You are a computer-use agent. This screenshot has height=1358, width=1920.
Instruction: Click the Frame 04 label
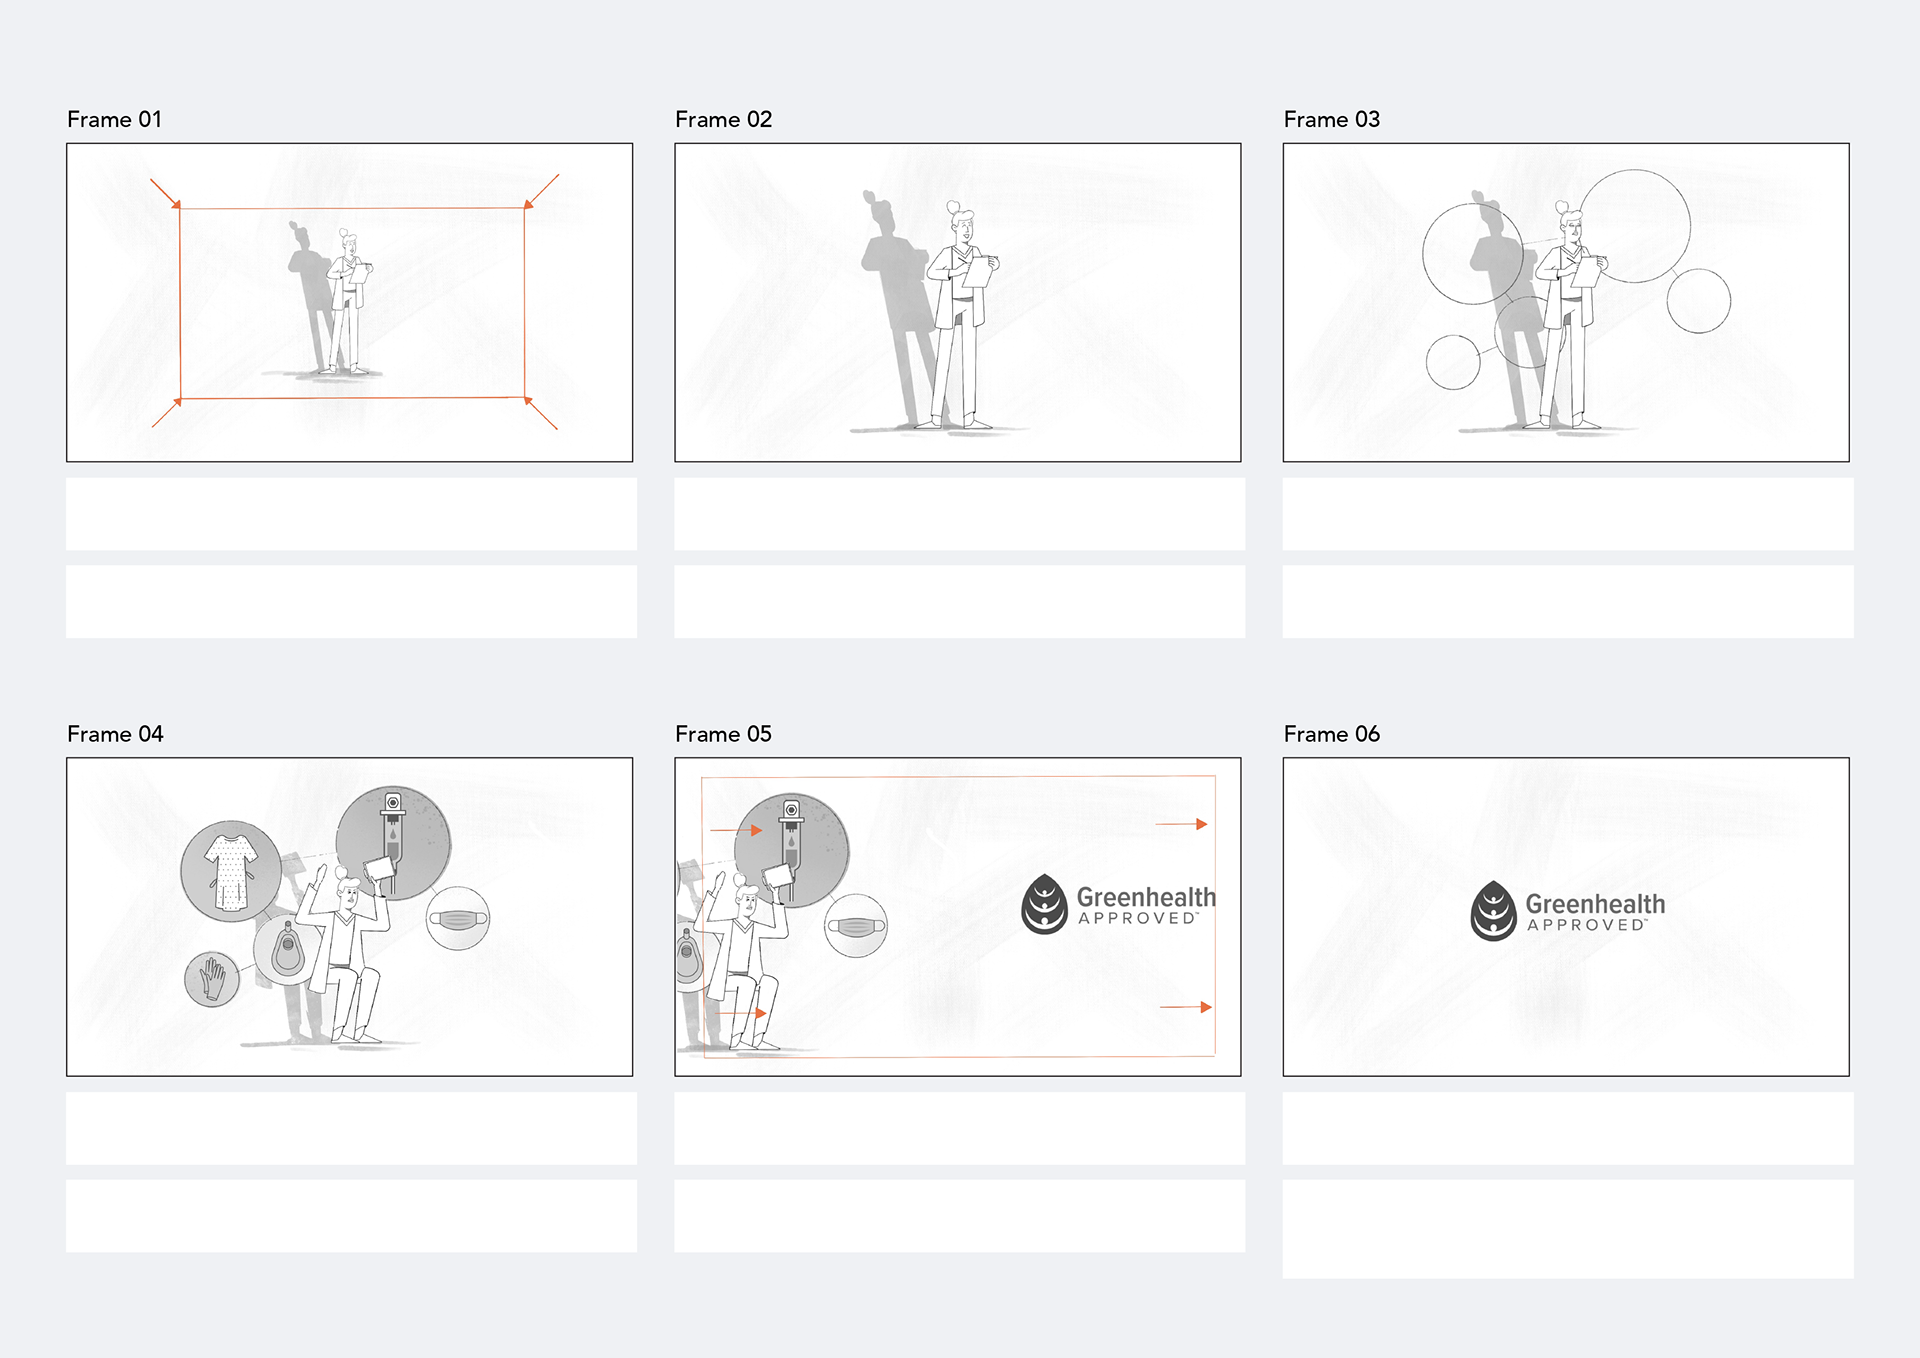115,734
